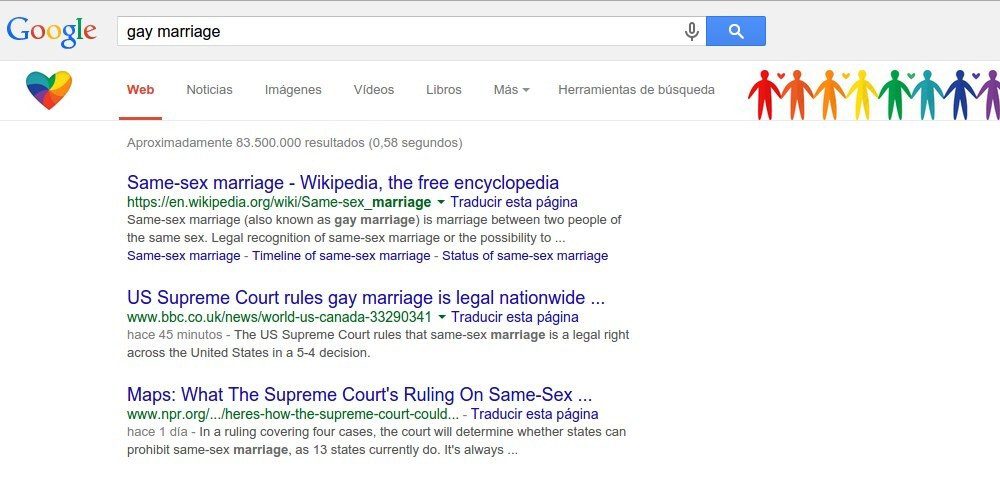This screenshot has height=478, width=1000.
Task: Go to the Libros tab
Action: click(443, 90)
